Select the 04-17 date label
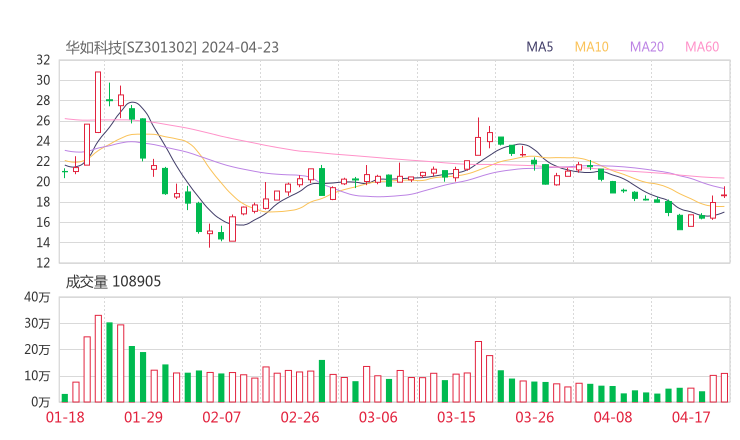The width and height of the screenshot is (740, 440). (691, 417)
